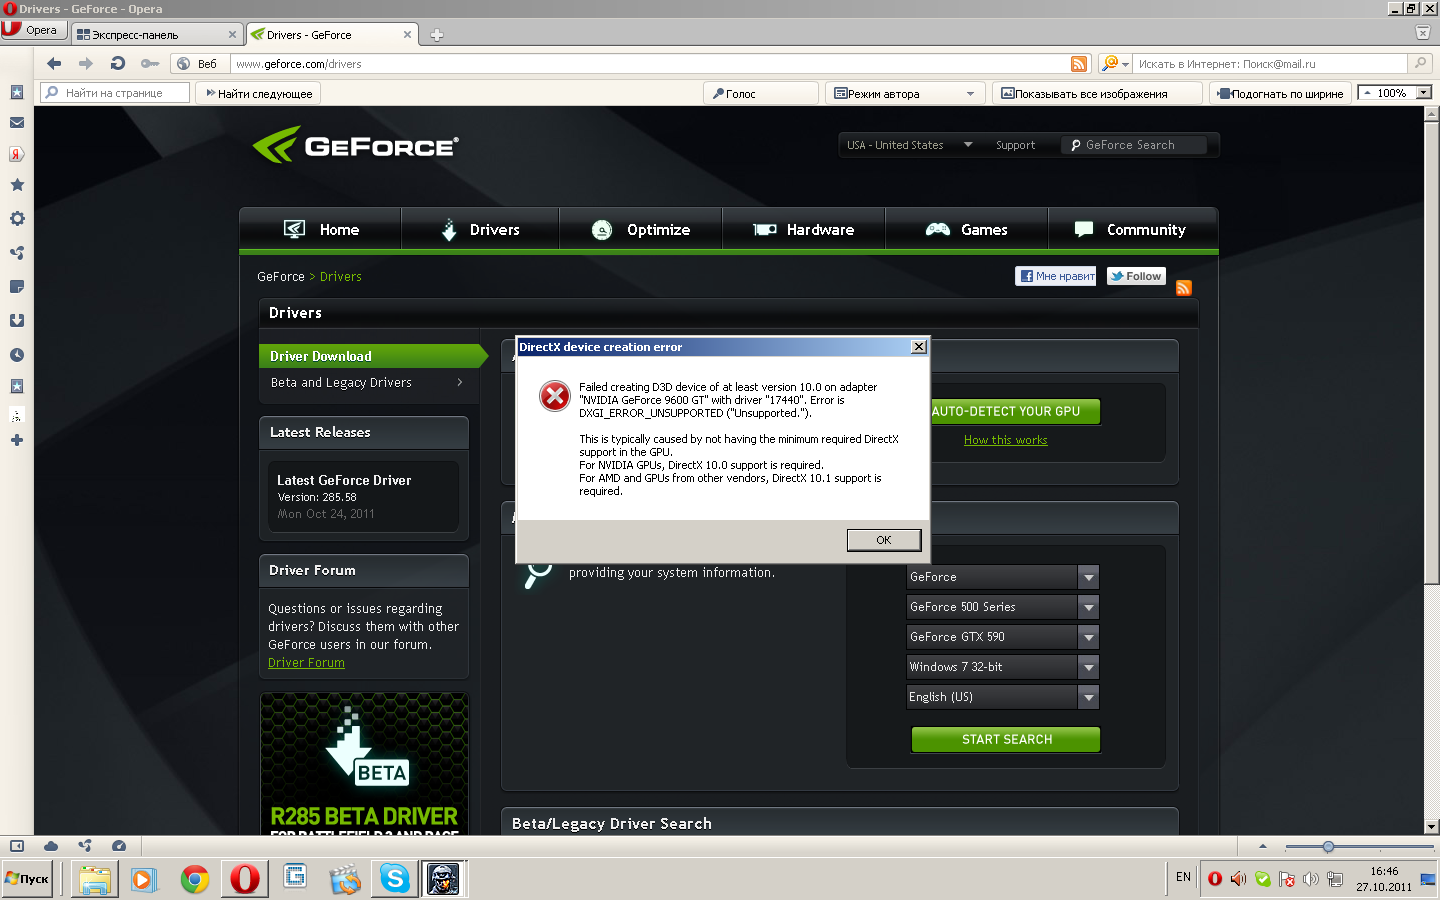Switch to the Экспресс-панель tab
The image size is (1440, 900).
point(157,34)
